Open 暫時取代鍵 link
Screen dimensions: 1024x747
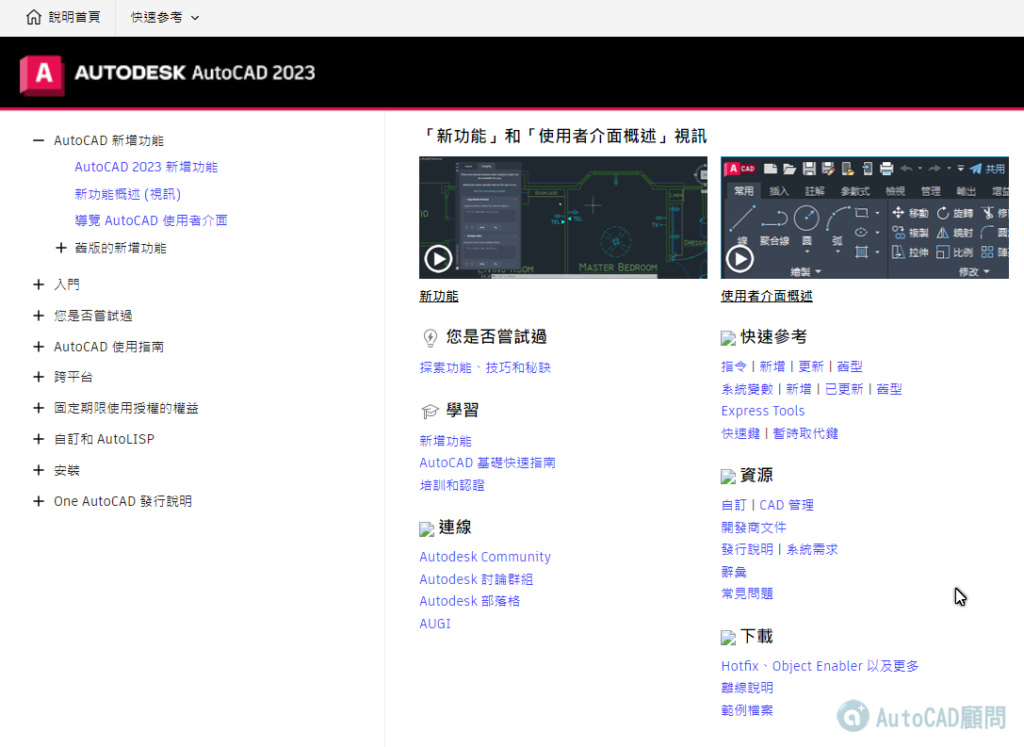coord(805,434)
